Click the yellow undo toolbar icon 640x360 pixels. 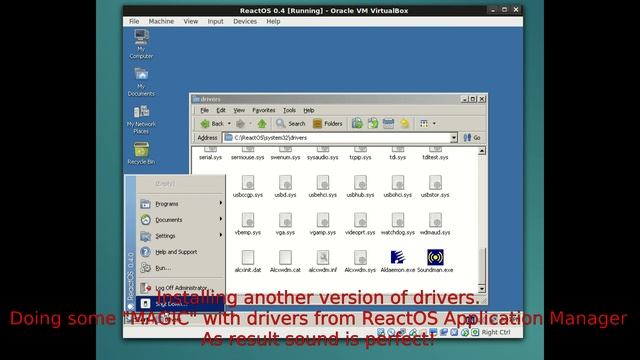click(x=404, y=123)
